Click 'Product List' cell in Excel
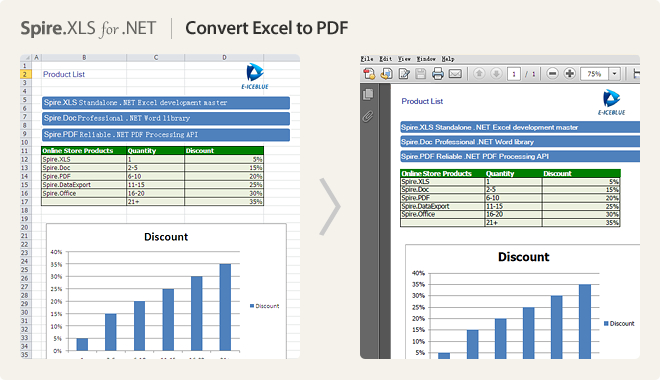 click(64, 74)
